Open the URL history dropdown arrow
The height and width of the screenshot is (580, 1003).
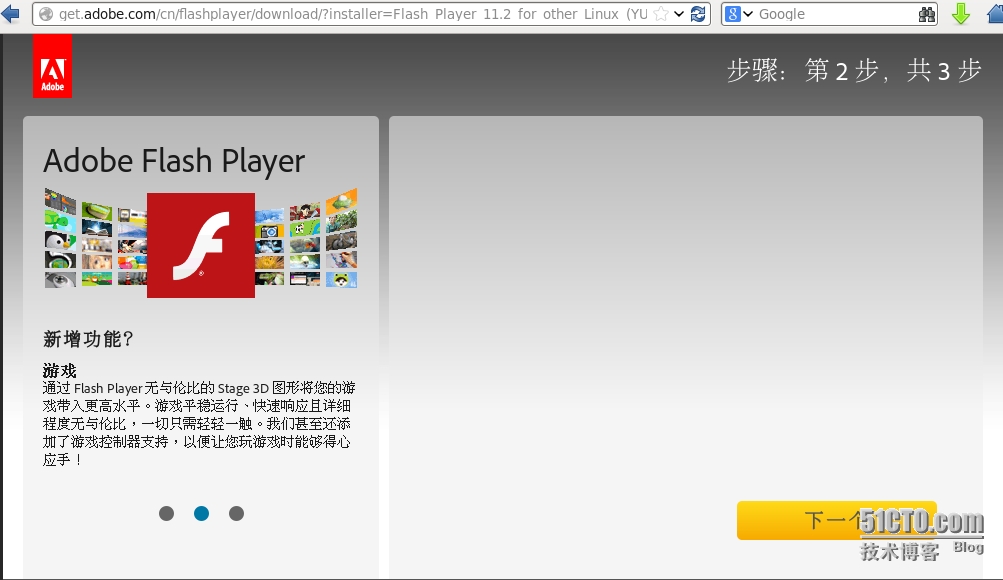[x=679, y=14]
